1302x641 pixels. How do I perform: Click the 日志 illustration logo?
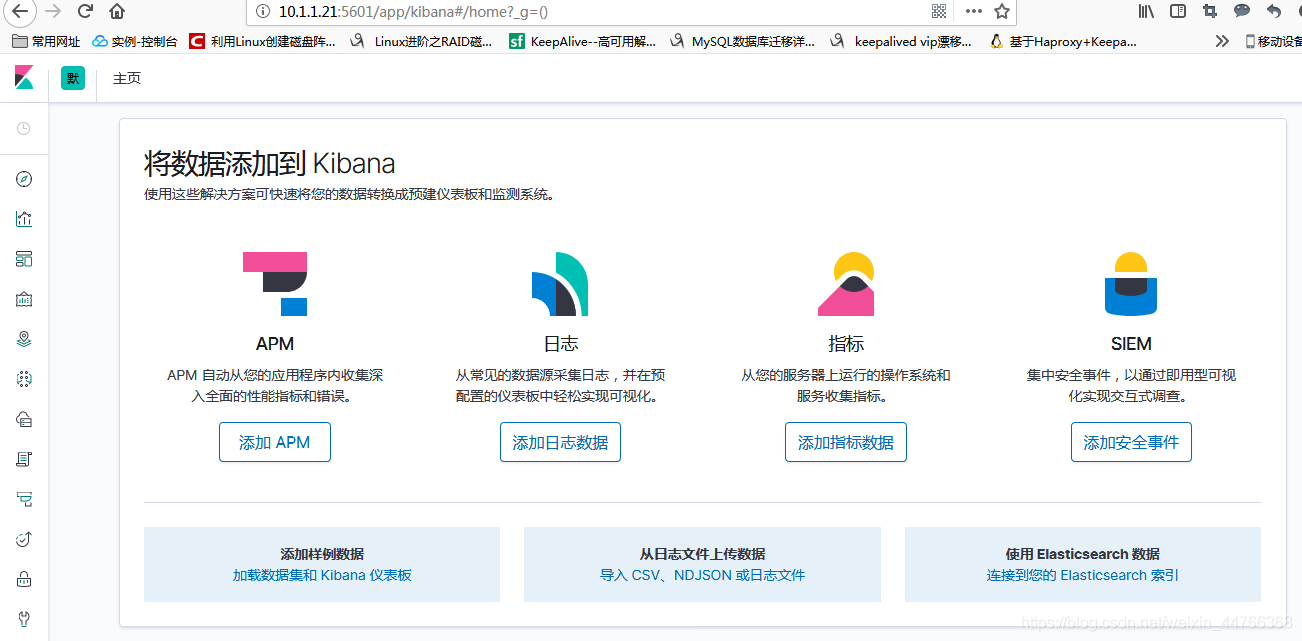(x=560, y=284)
